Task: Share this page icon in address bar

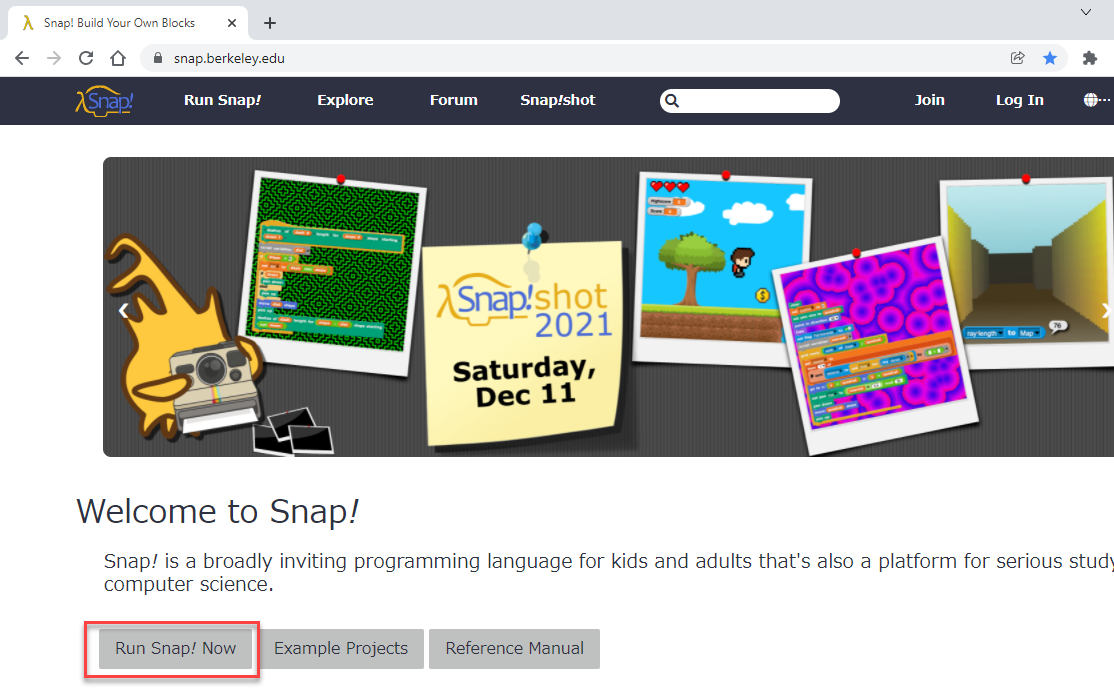Action: (1017, 58)
